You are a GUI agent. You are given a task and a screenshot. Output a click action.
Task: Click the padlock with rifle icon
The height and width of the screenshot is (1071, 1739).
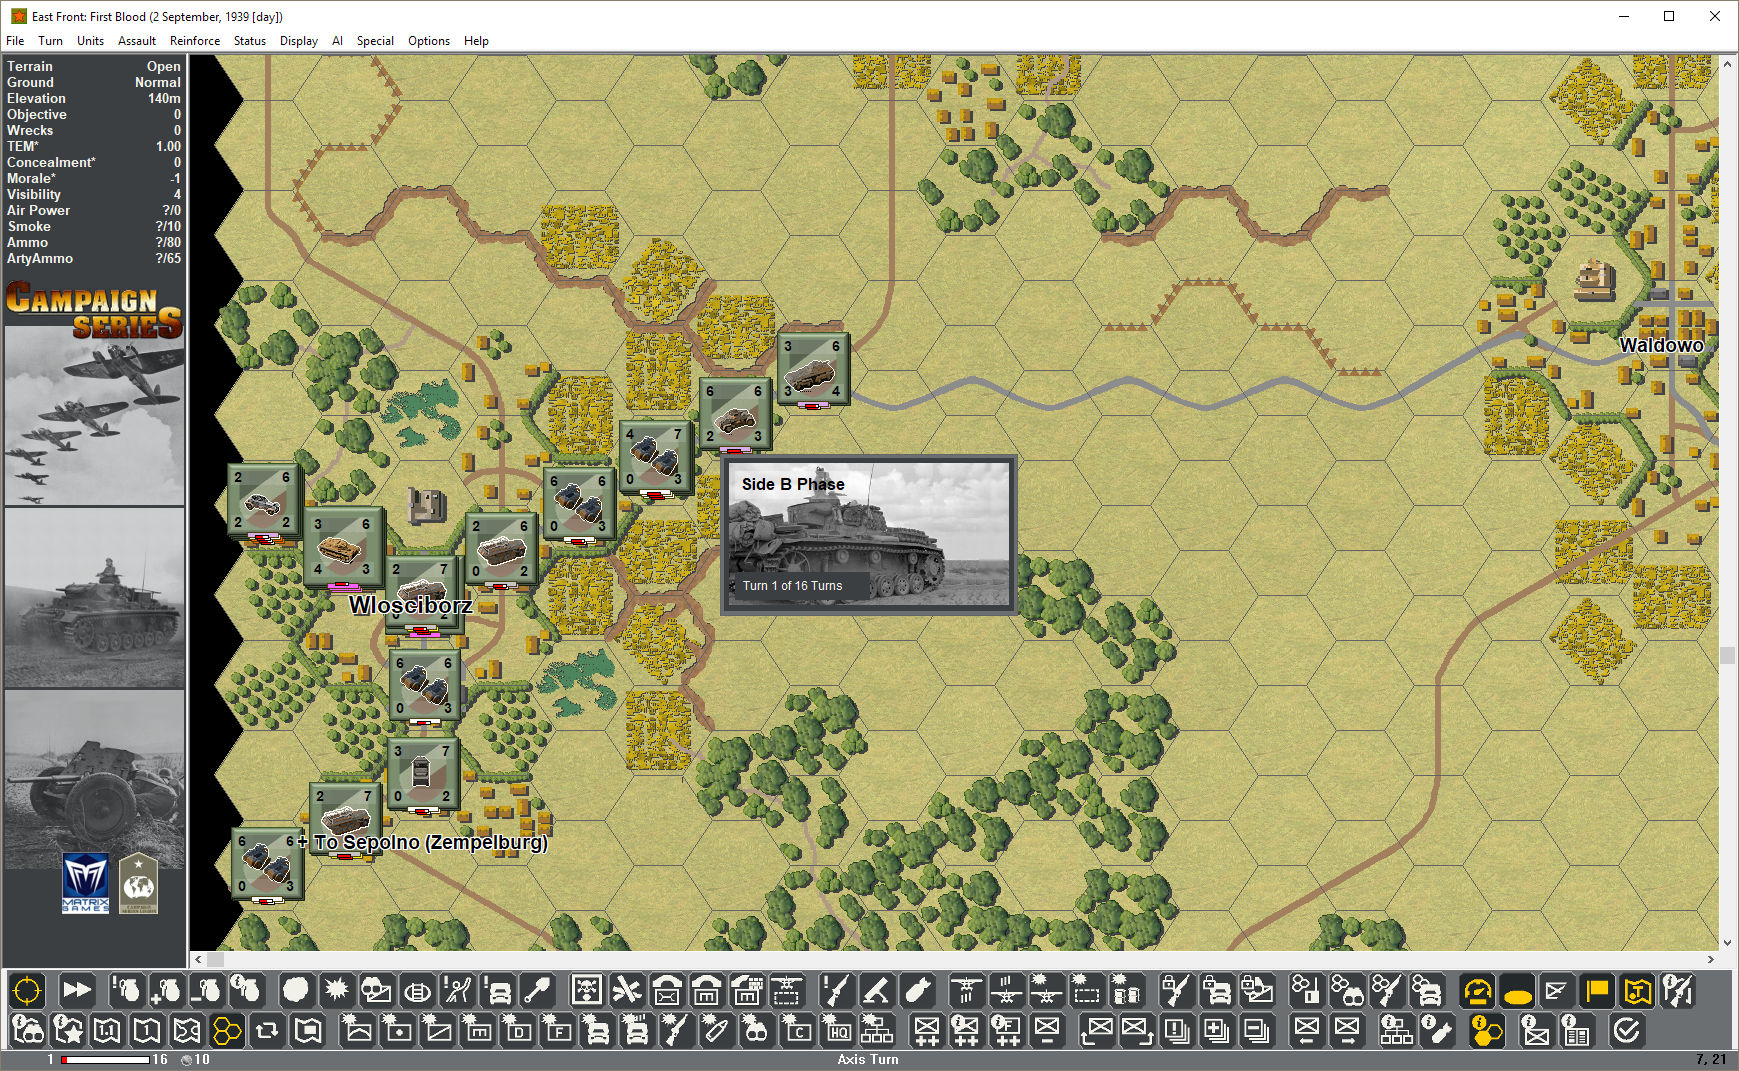tap(1177, 991)
